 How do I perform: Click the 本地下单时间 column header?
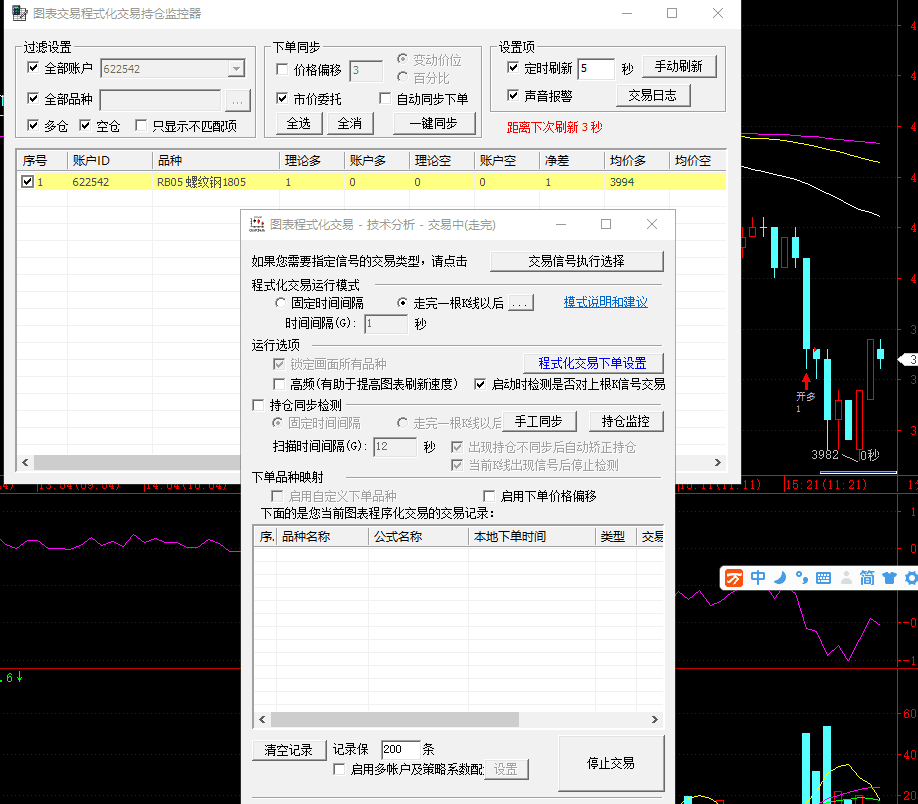point(530,537)
